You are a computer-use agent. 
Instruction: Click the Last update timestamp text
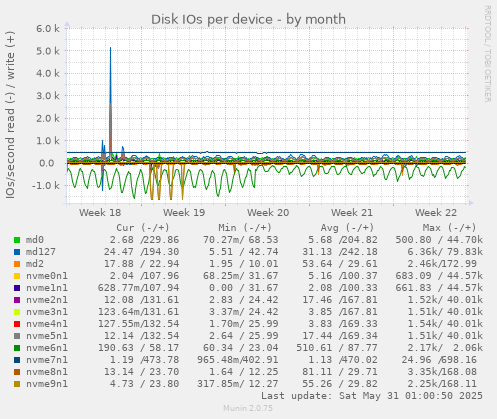(x=372, y=396)
